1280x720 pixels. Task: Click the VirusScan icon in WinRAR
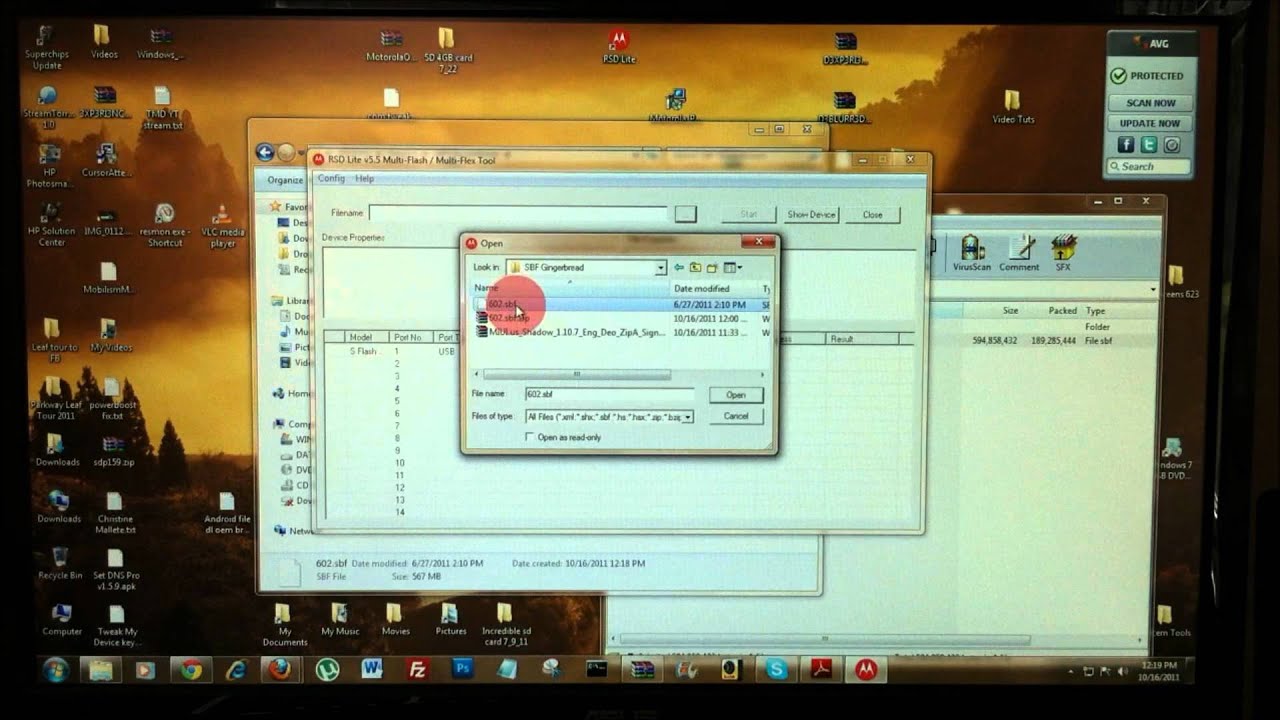971,253
